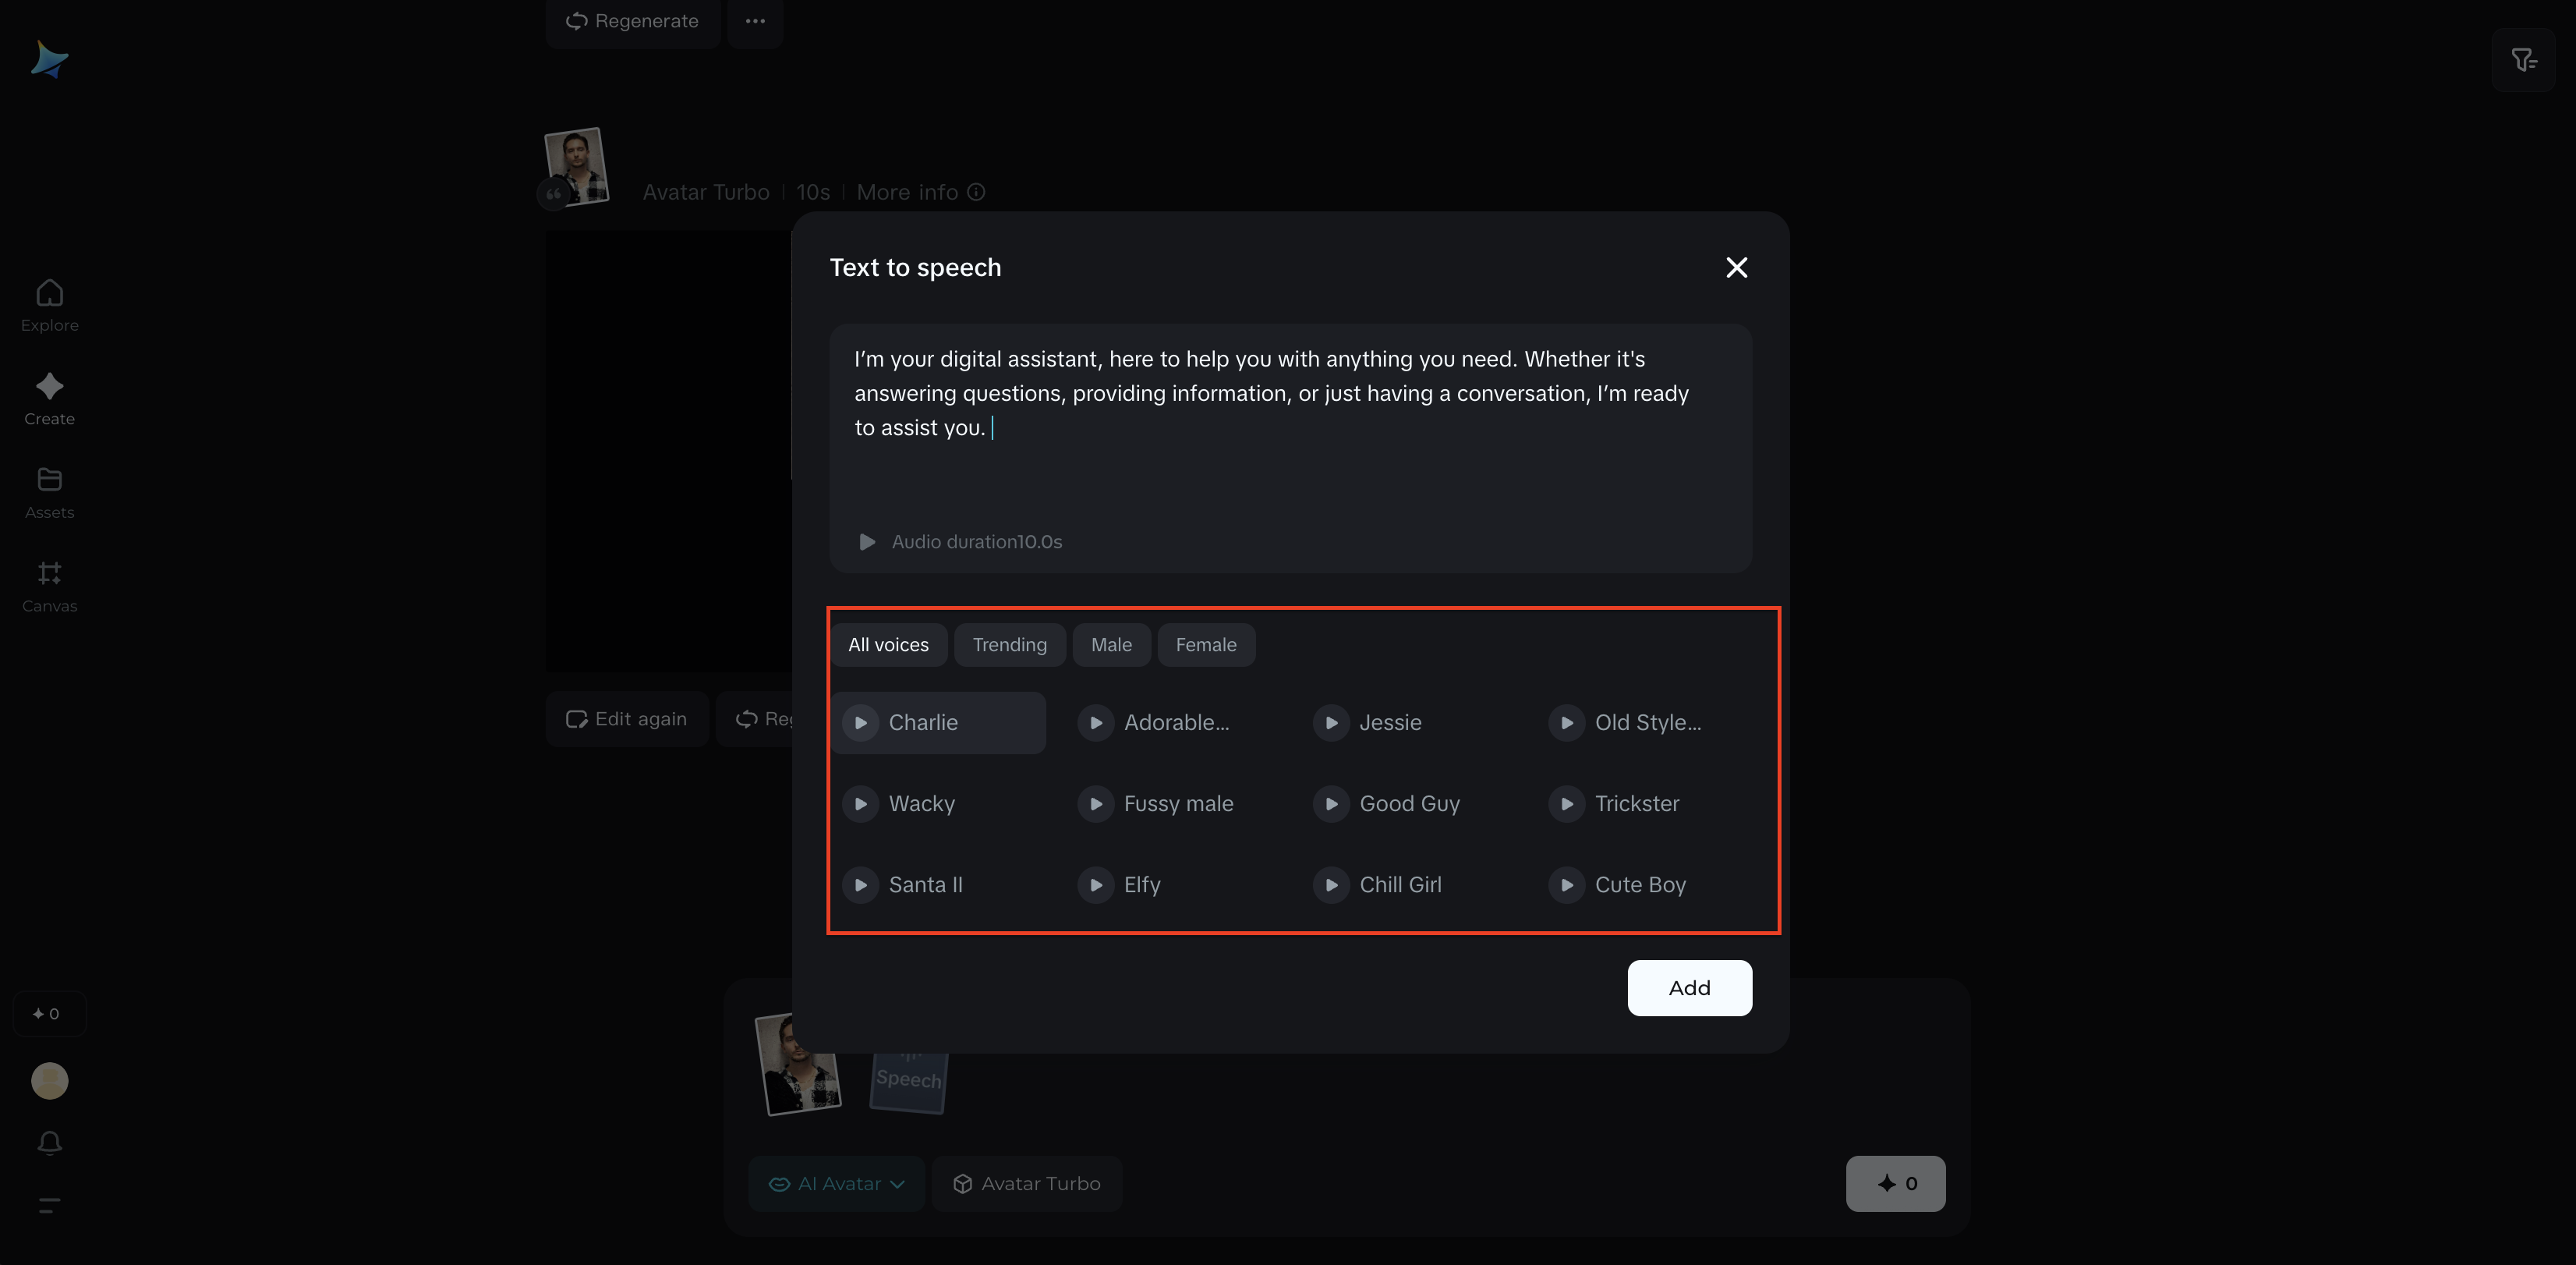Filter voices by Female

1206,644
